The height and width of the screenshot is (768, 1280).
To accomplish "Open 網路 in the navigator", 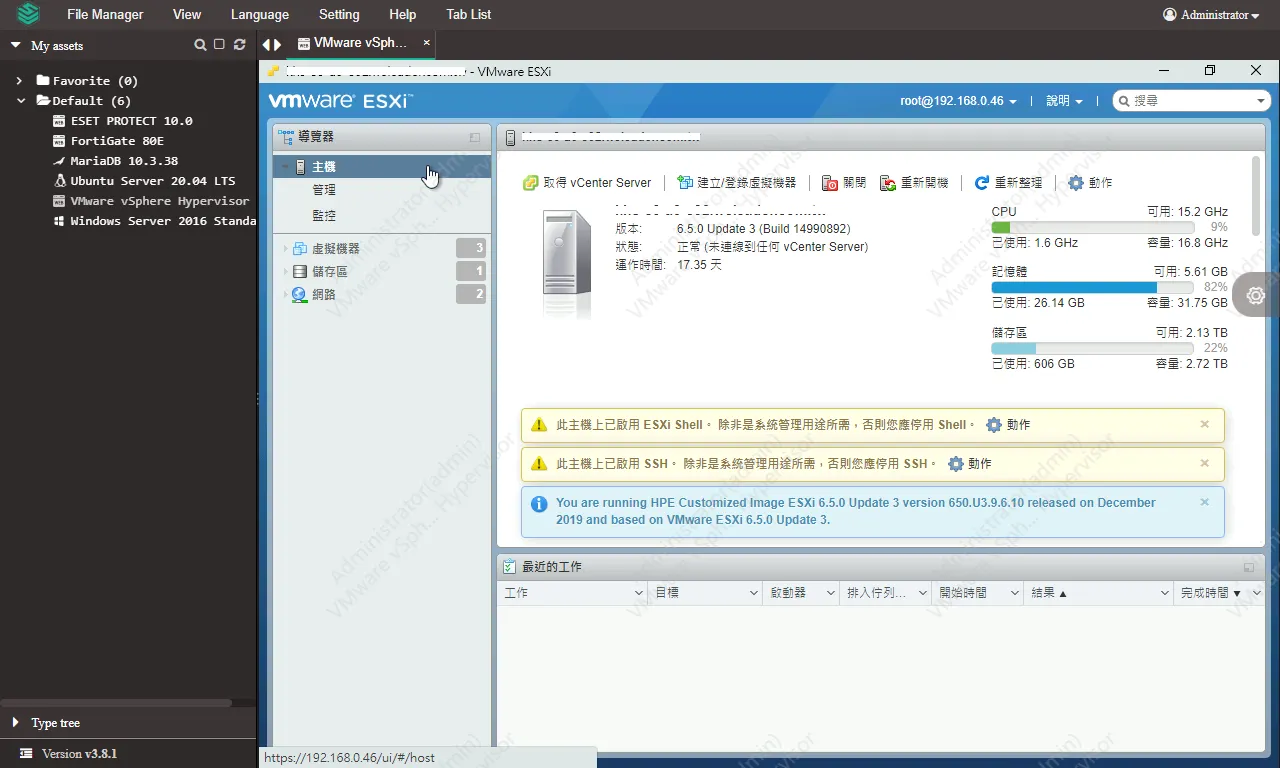I will [324, 295].
